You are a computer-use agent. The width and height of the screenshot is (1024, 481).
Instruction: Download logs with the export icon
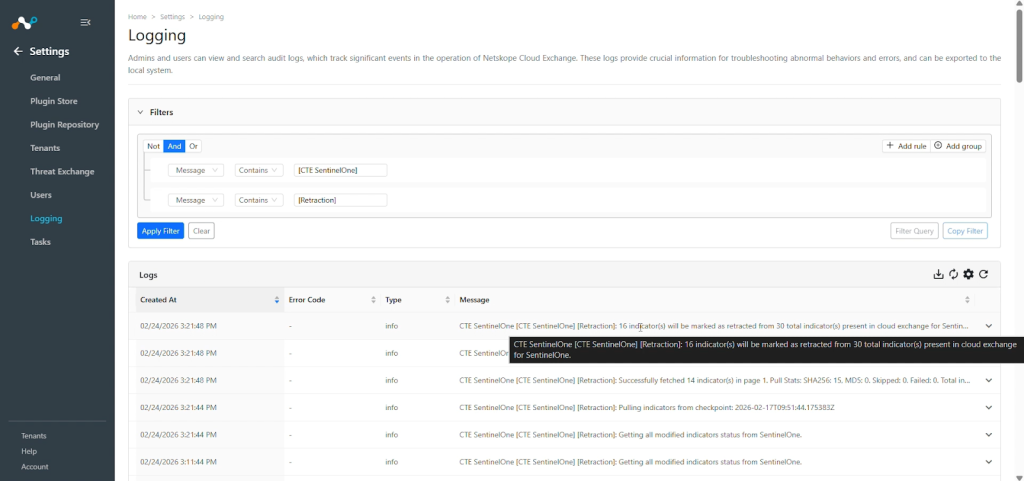coord(938,274)
